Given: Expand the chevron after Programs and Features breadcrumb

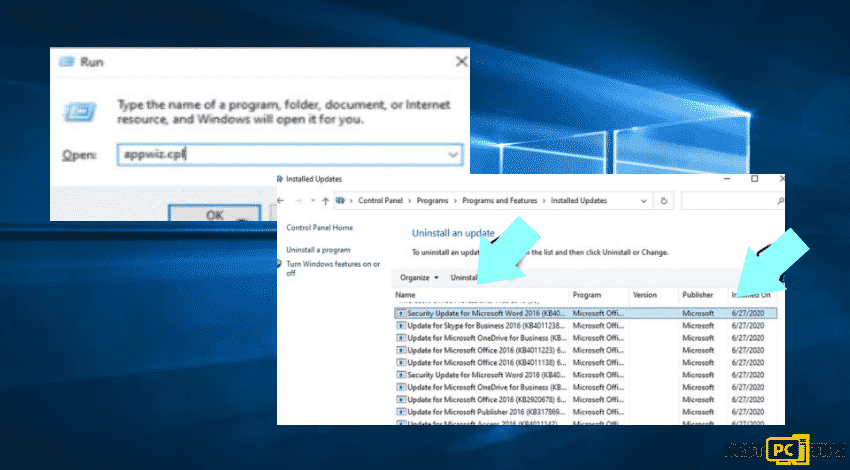Looking at the screenshot, I should pyautogui.click(x=544, y=201).
